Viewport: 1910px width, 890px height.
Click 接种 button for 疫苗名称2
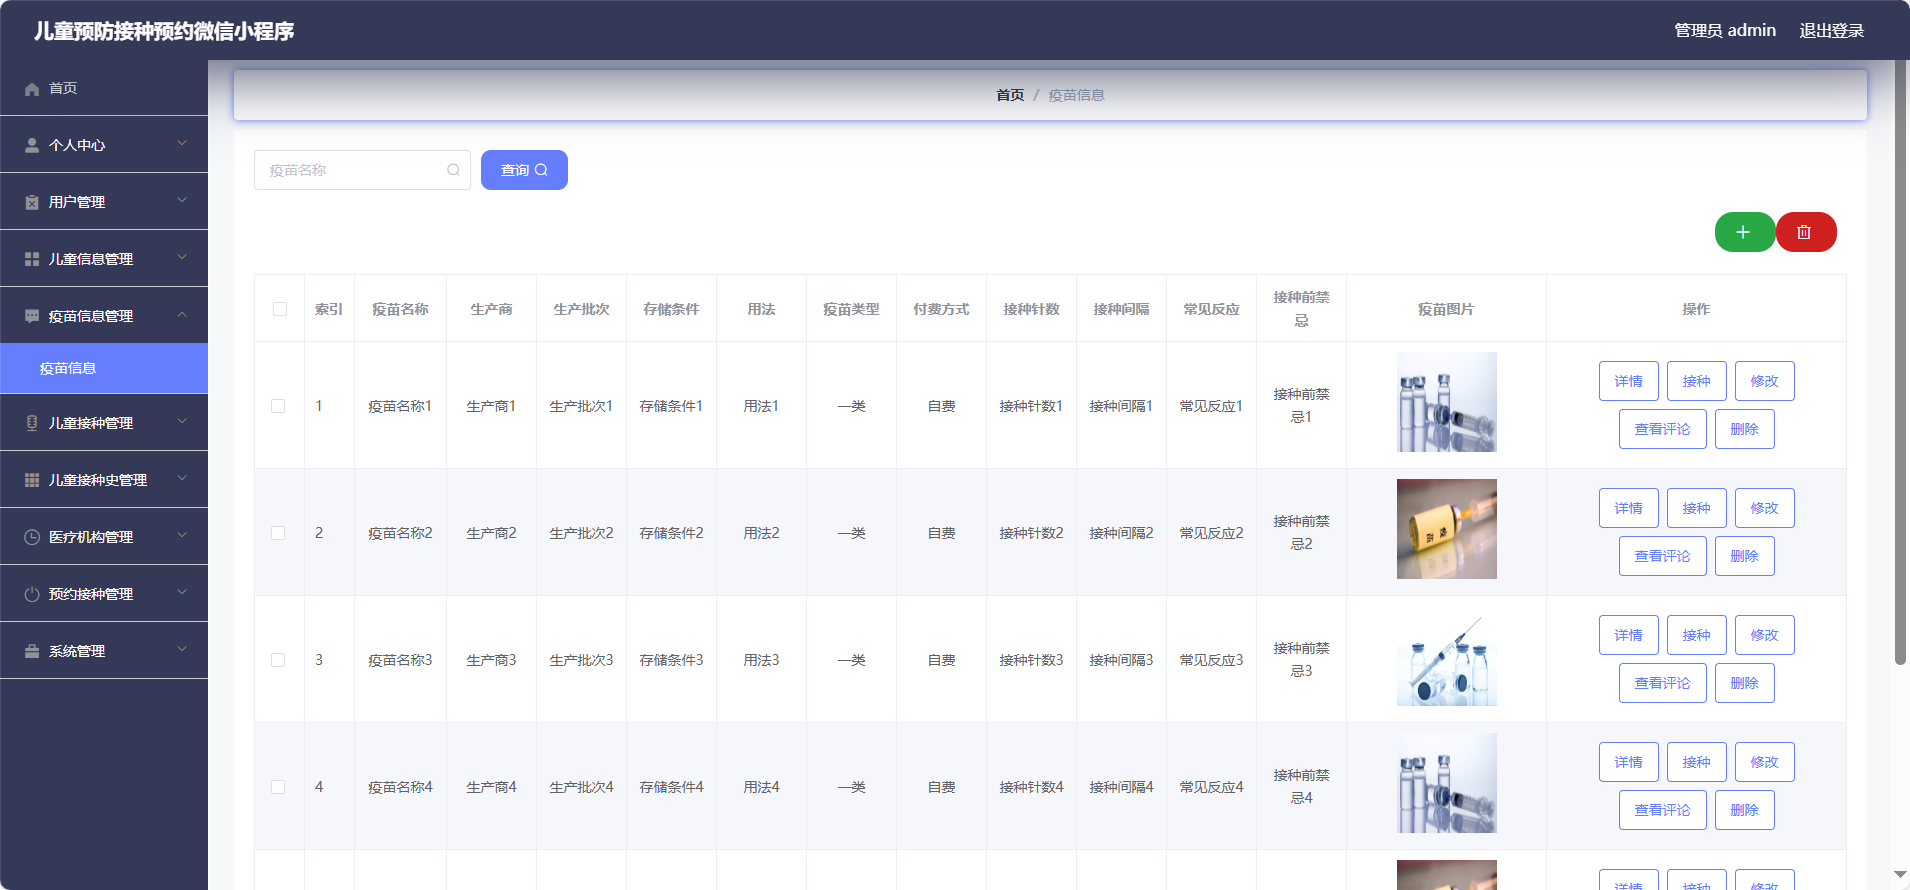[x=1697, y=508]
